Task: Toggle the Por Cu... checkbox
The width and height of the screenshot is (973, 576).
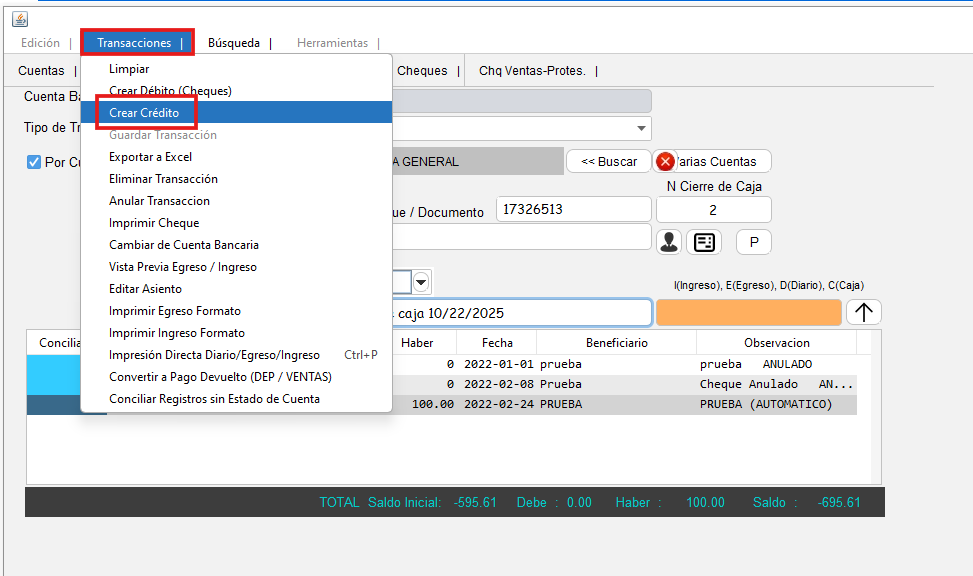Action: click(x=34, y=162)
